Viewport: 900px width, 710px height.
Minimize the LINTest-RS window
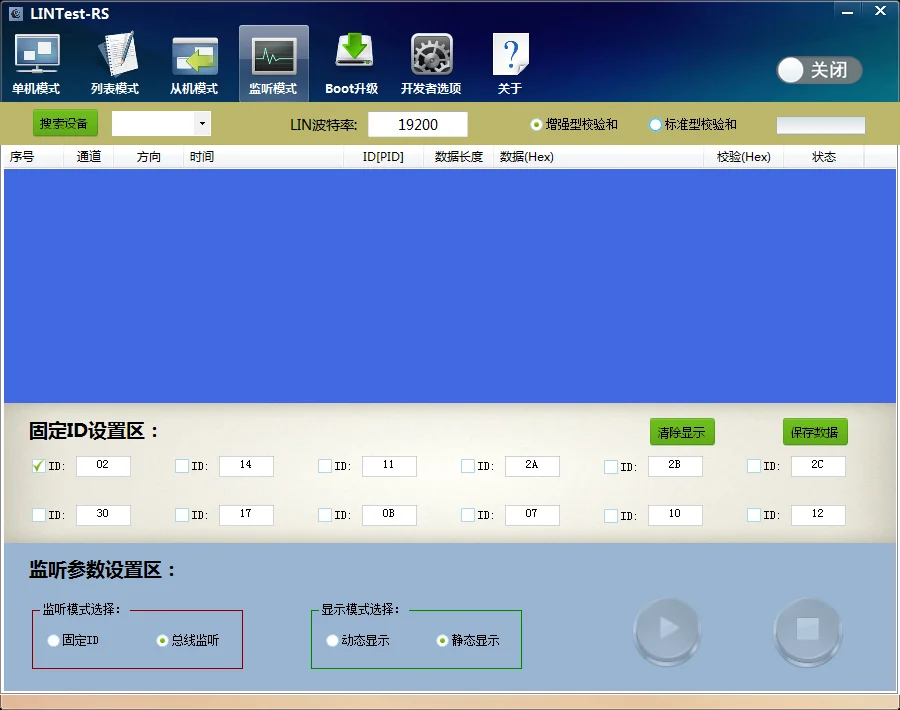click(847, 11)
